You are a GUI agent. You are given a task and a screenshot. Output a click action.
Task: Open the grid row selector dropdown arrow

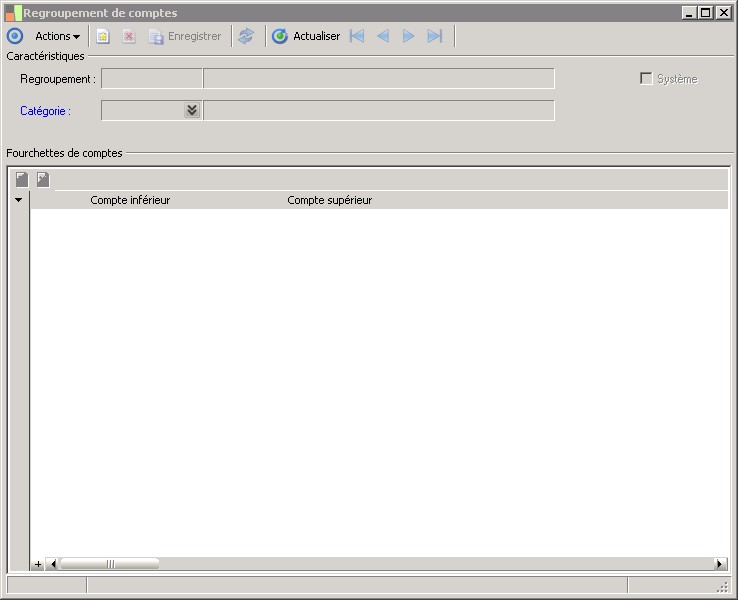[x=18, y=200]
